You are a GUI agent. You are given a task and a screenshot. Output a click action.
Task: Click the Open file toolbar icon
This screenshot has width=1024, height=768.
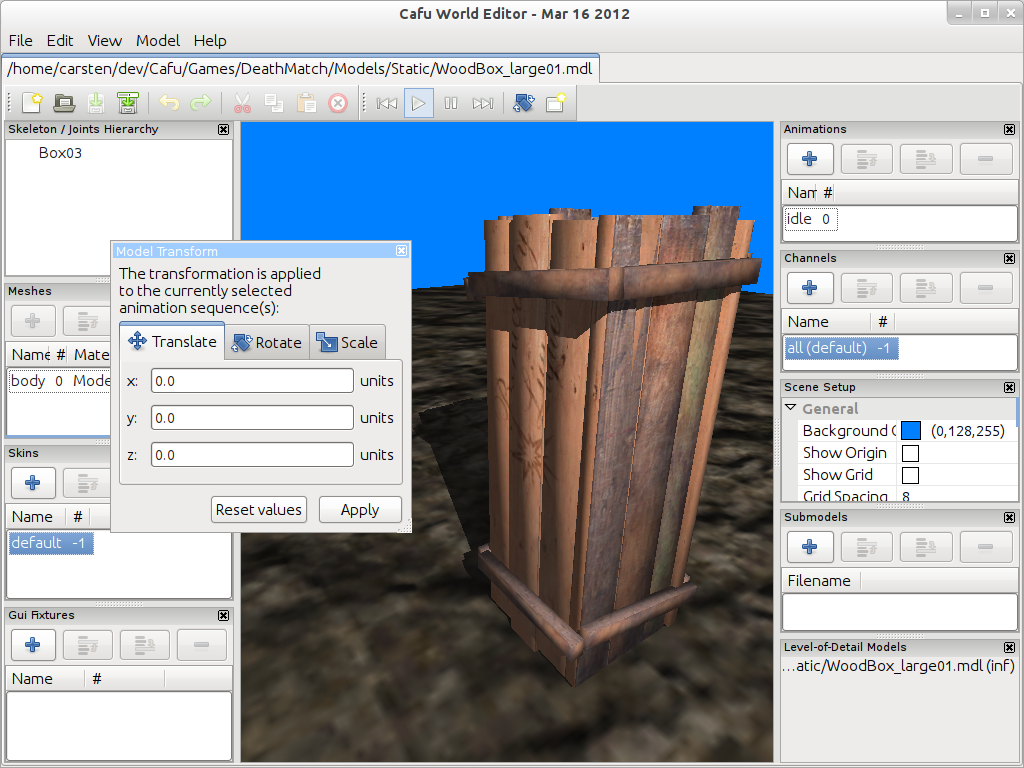(64, 103)
